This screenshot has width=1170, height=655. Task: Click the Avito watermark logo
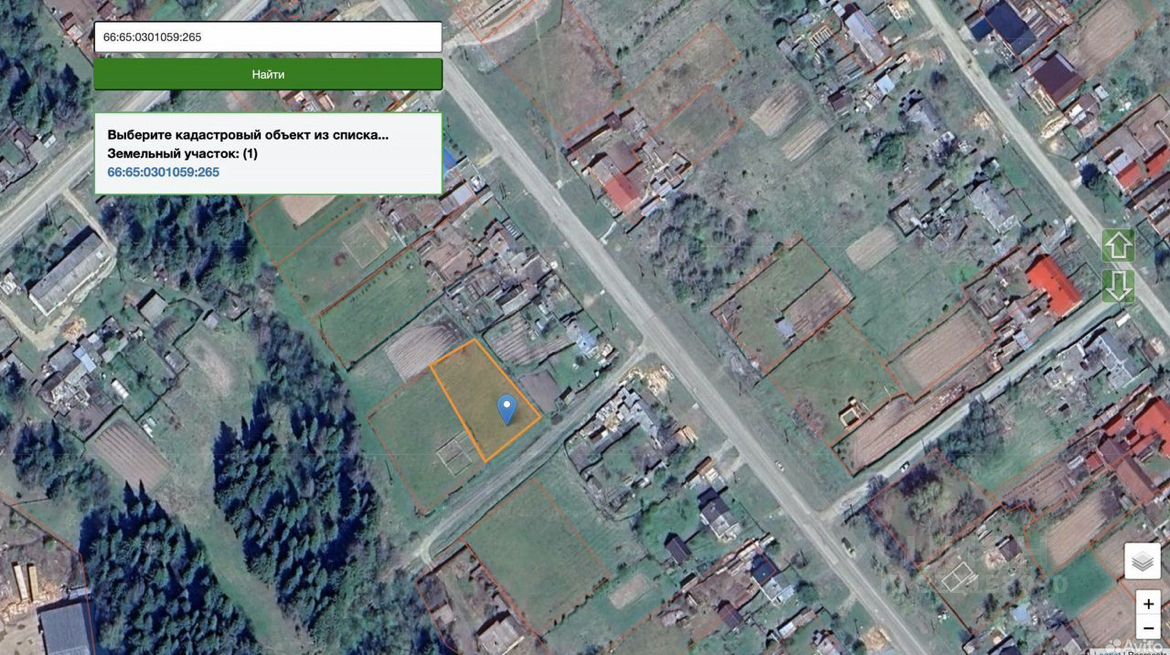1134,646
